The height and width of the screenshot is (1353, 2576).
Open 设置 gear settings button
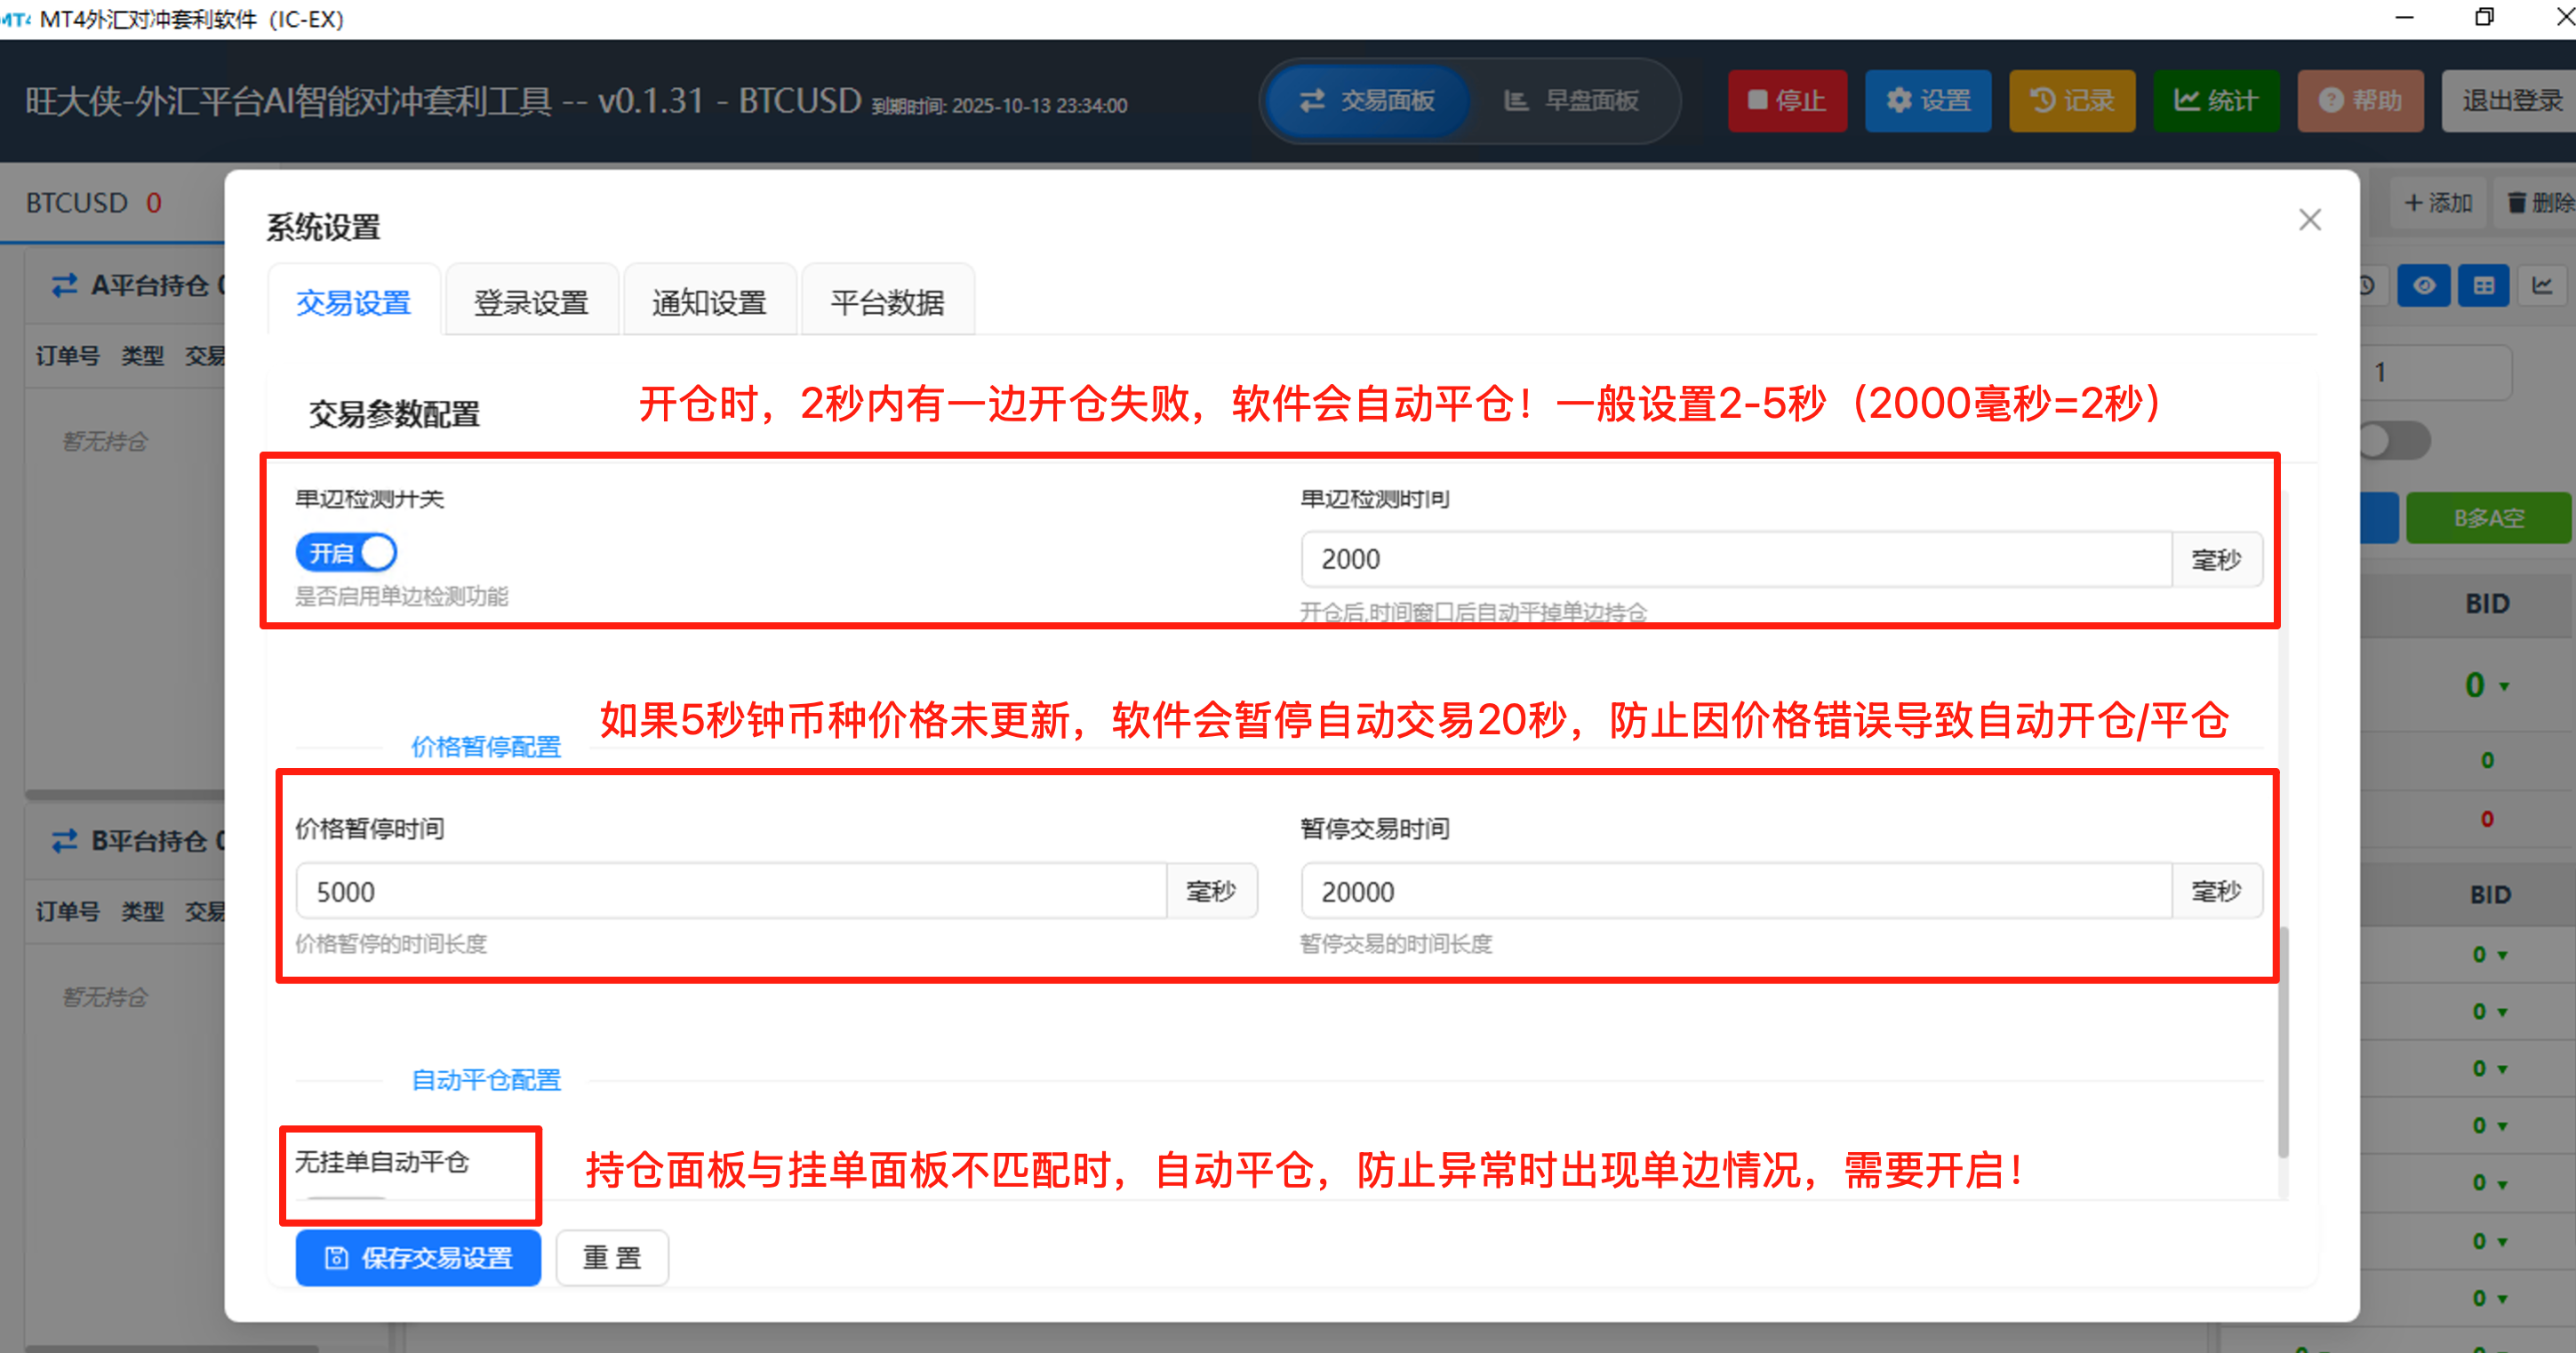[x=1927, y=101]
